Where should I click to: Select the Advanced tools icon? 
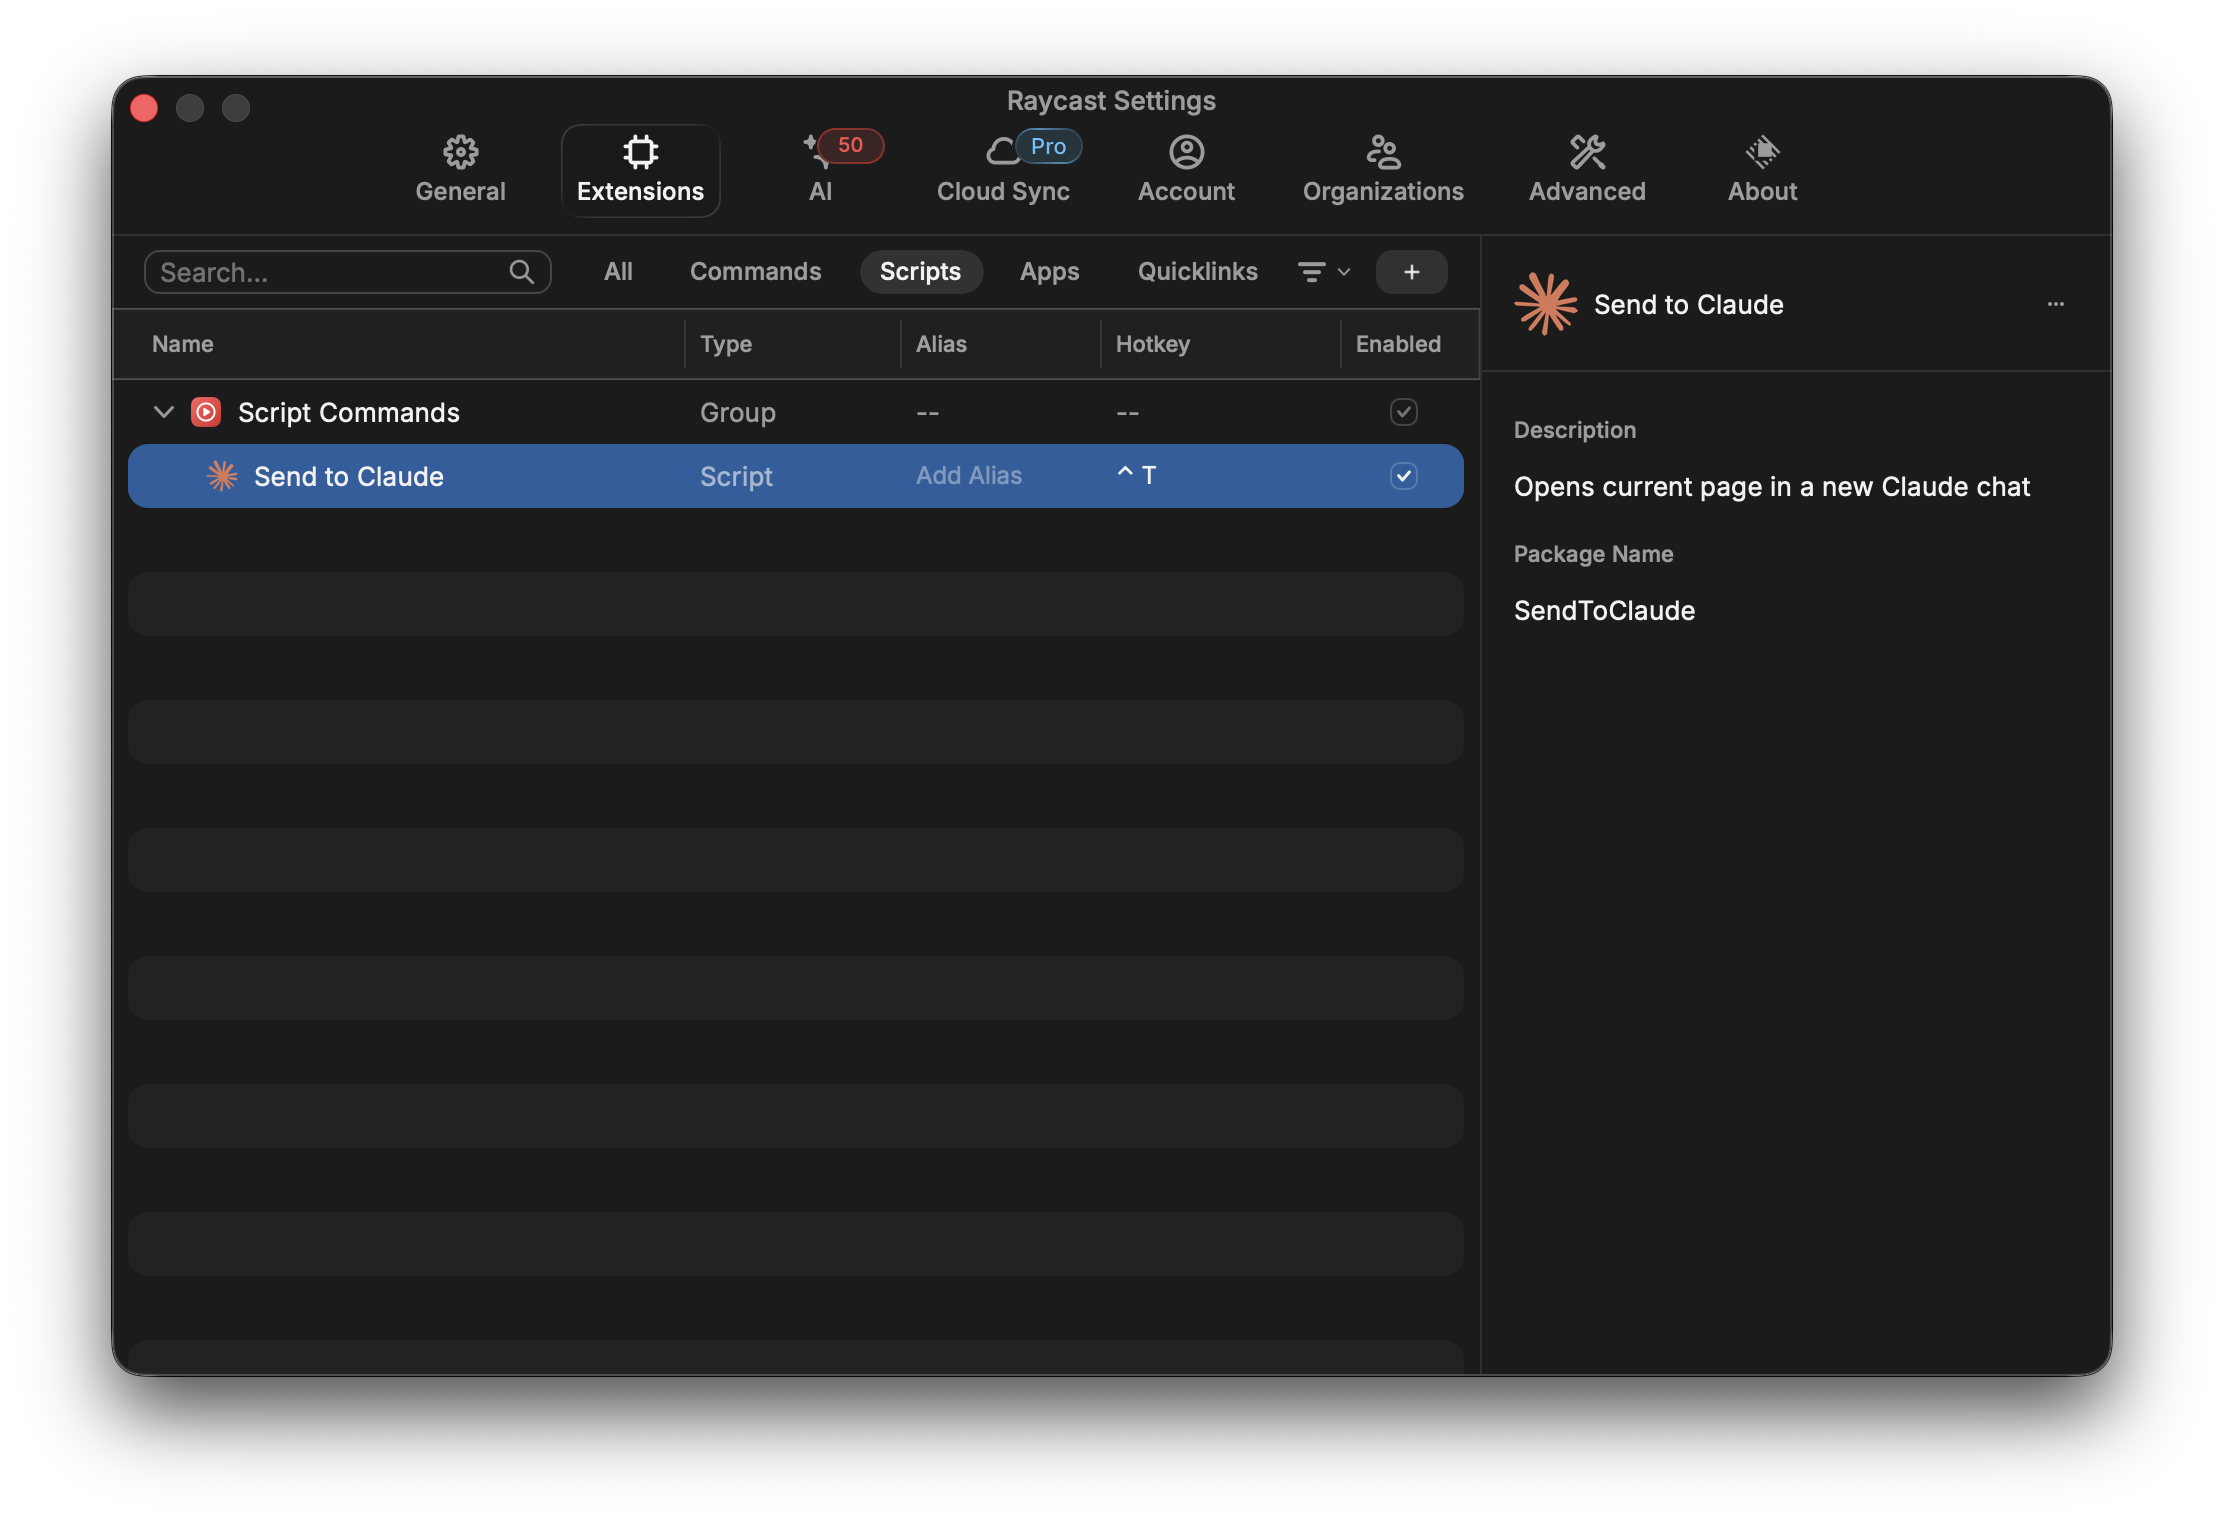coord(1586,152)
